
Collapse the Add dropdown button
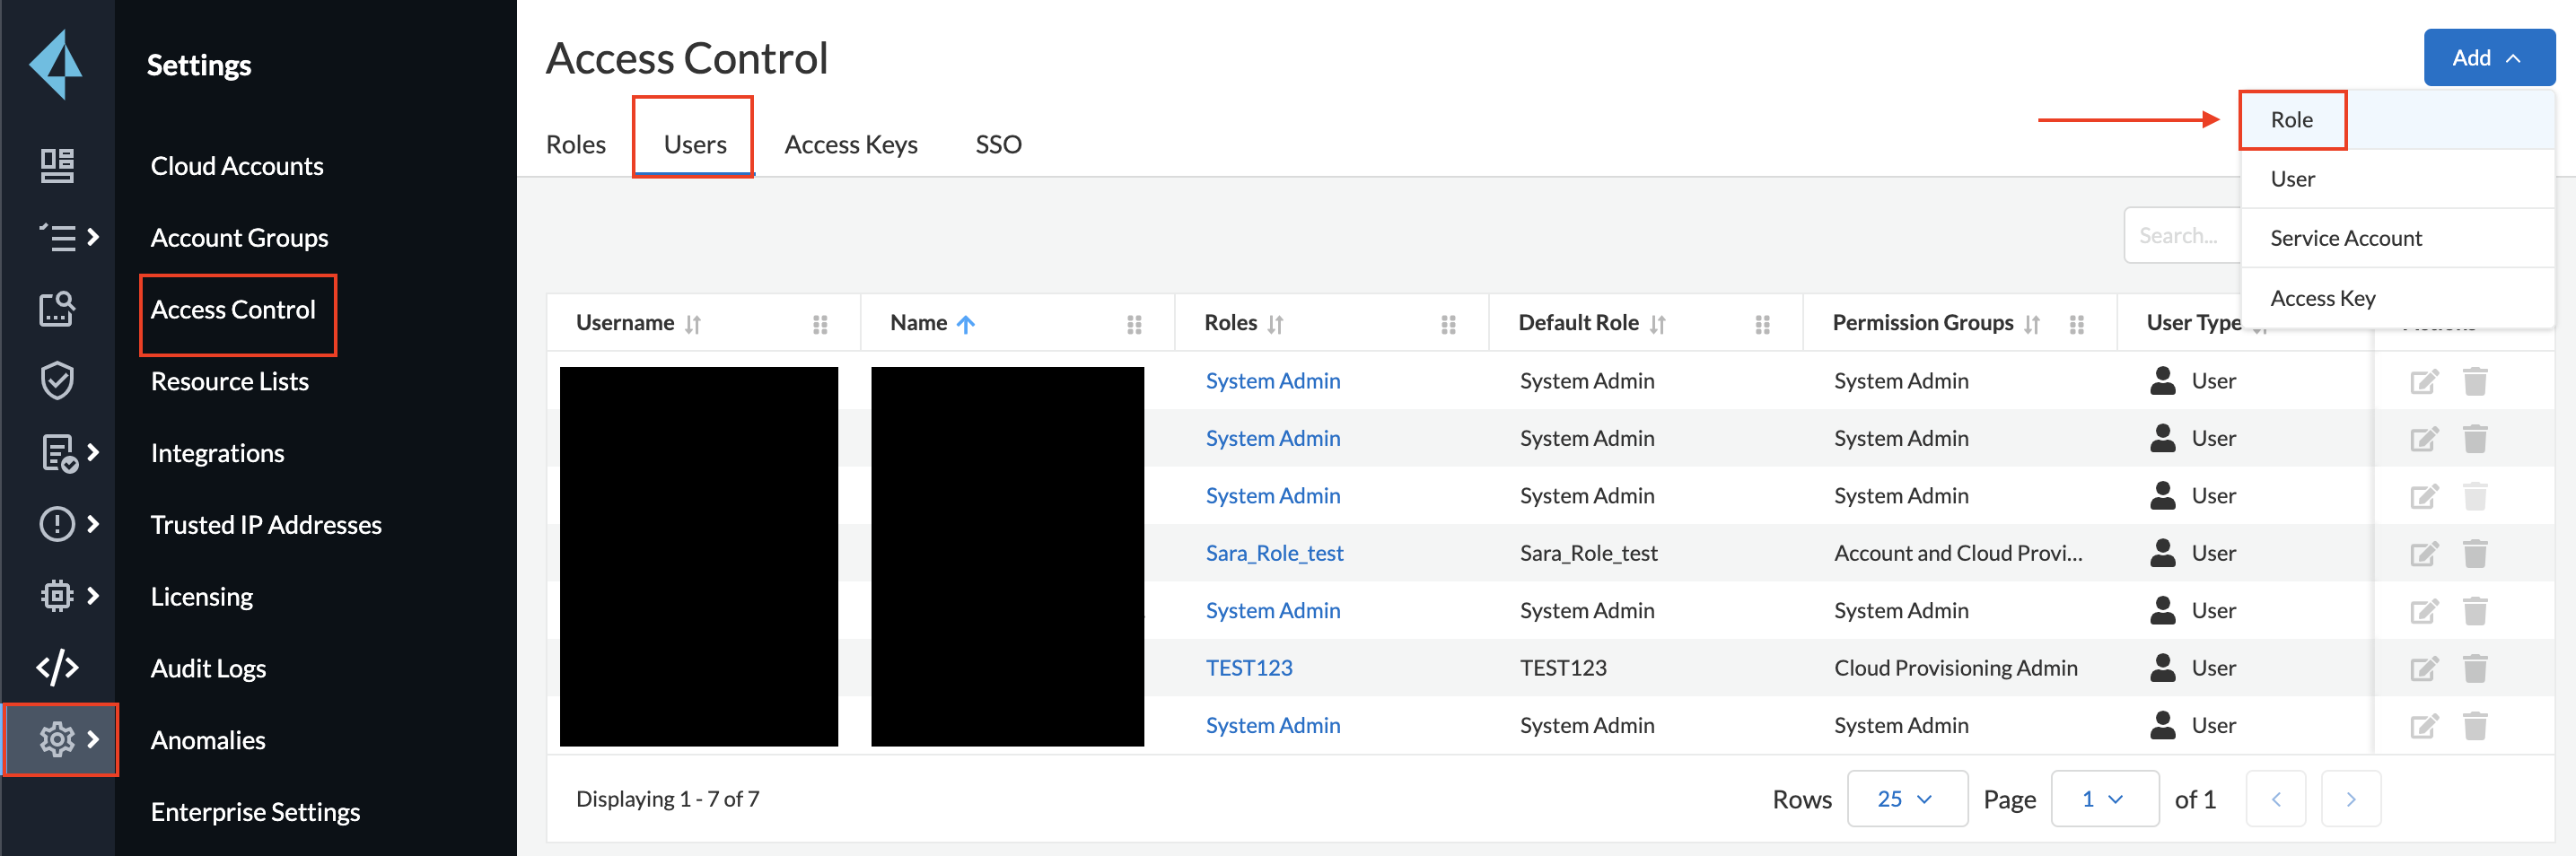[x=2487, y=58]
